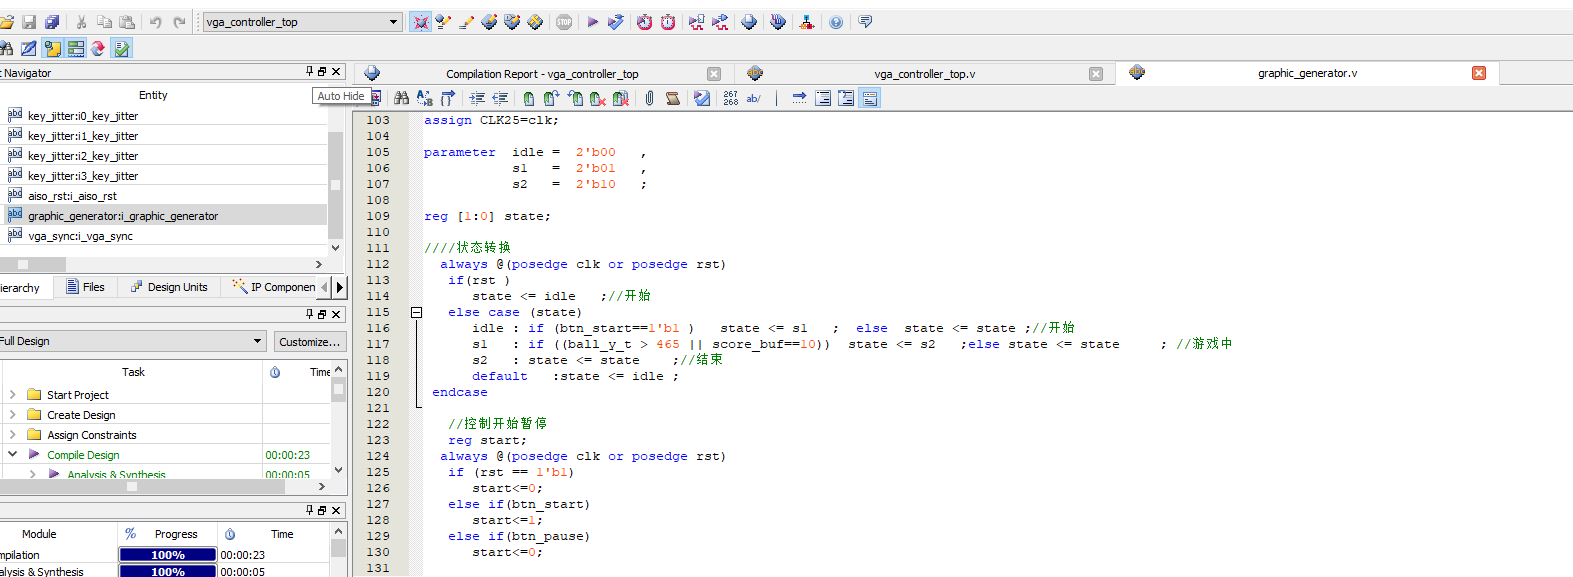Find matching delimiter braces icon
This screenshot has height=577, width=1573.
tap(448, 98)
